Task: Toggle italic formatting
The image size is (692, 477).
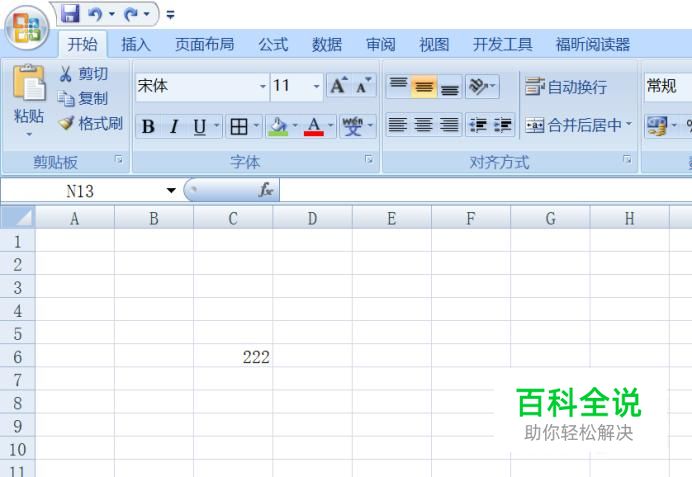Action: 174,127
